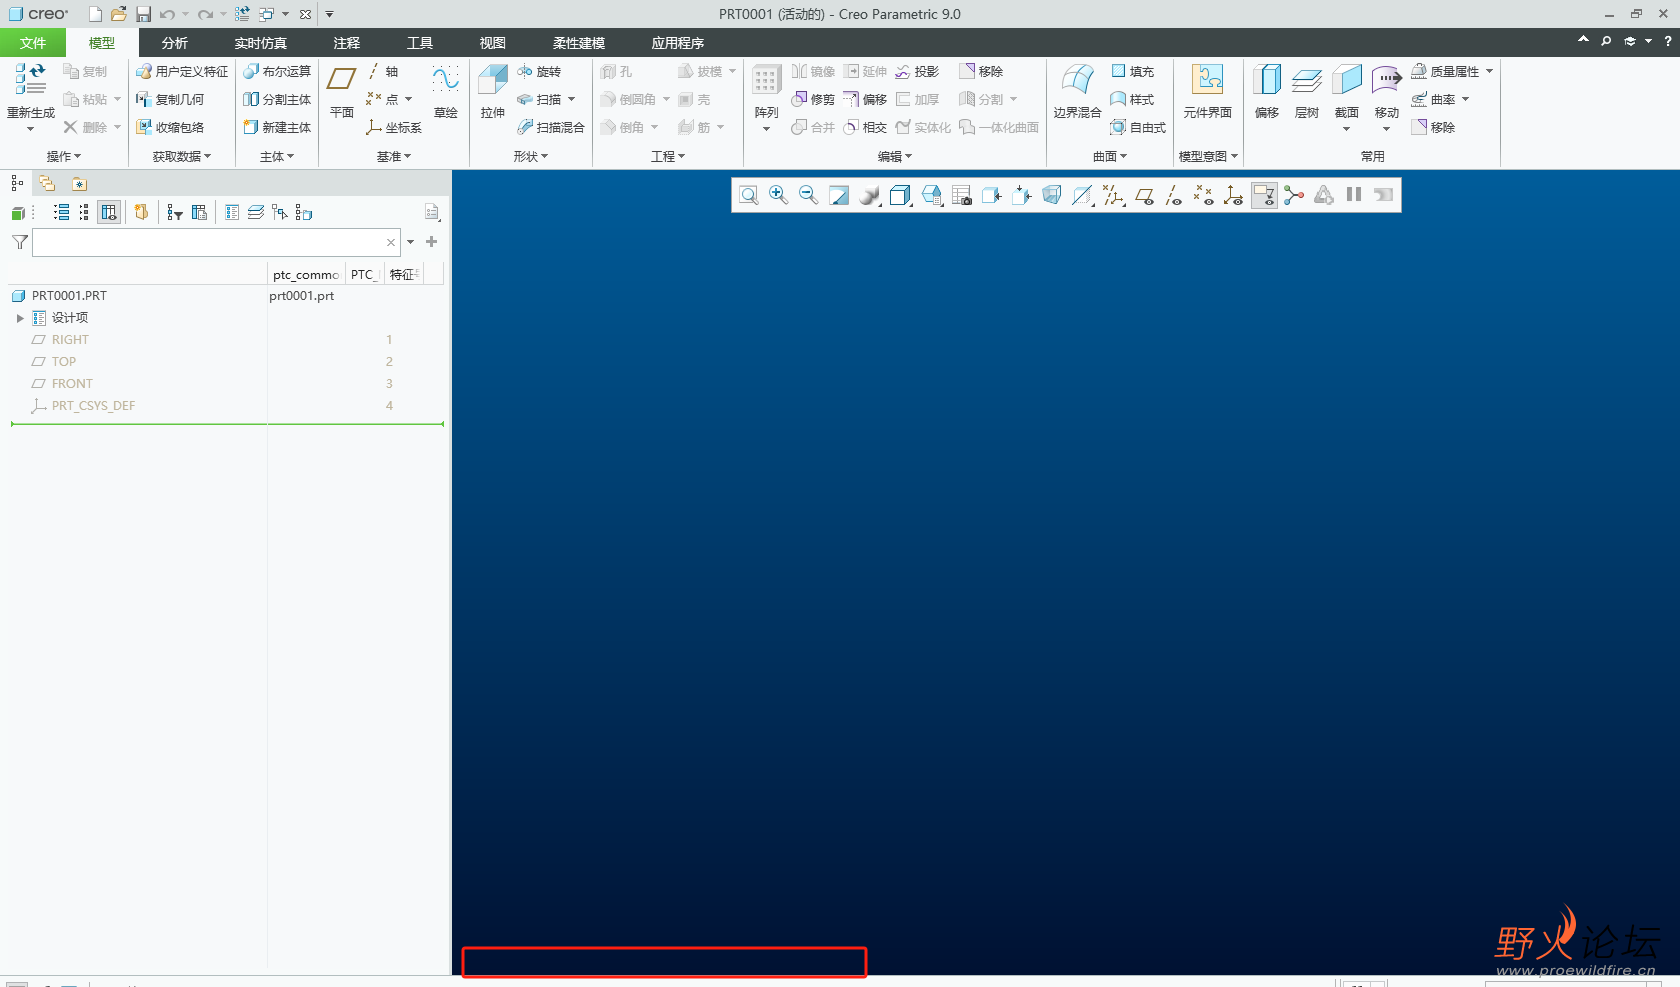The width and height of the screenshot is (1680, 987).
Task: Switch to the 视图 ribbon tab
Action: click(x=492, y=43)
